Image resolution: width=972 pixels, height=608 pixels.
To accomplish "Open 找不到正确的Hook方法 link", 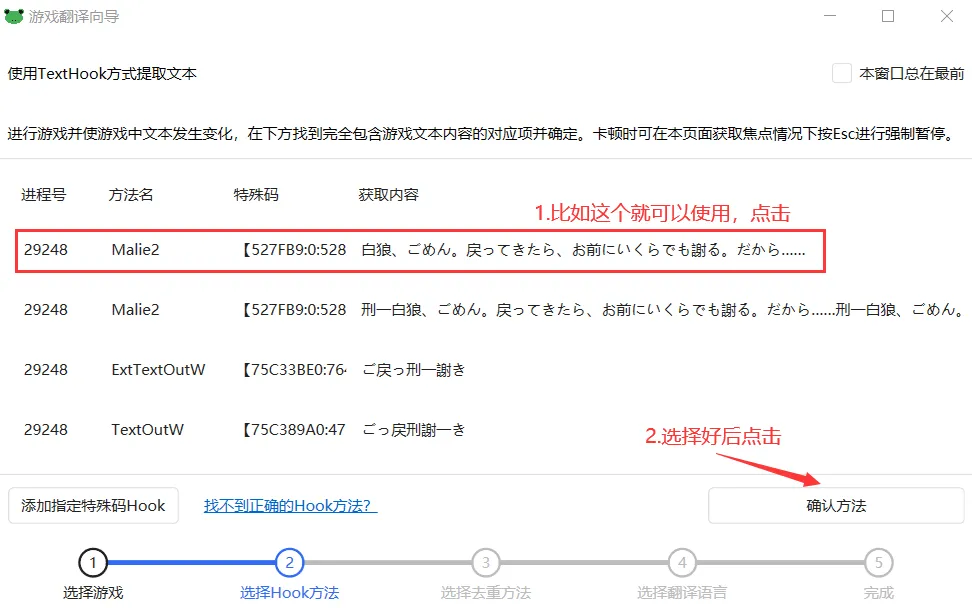I will (290, 505).
